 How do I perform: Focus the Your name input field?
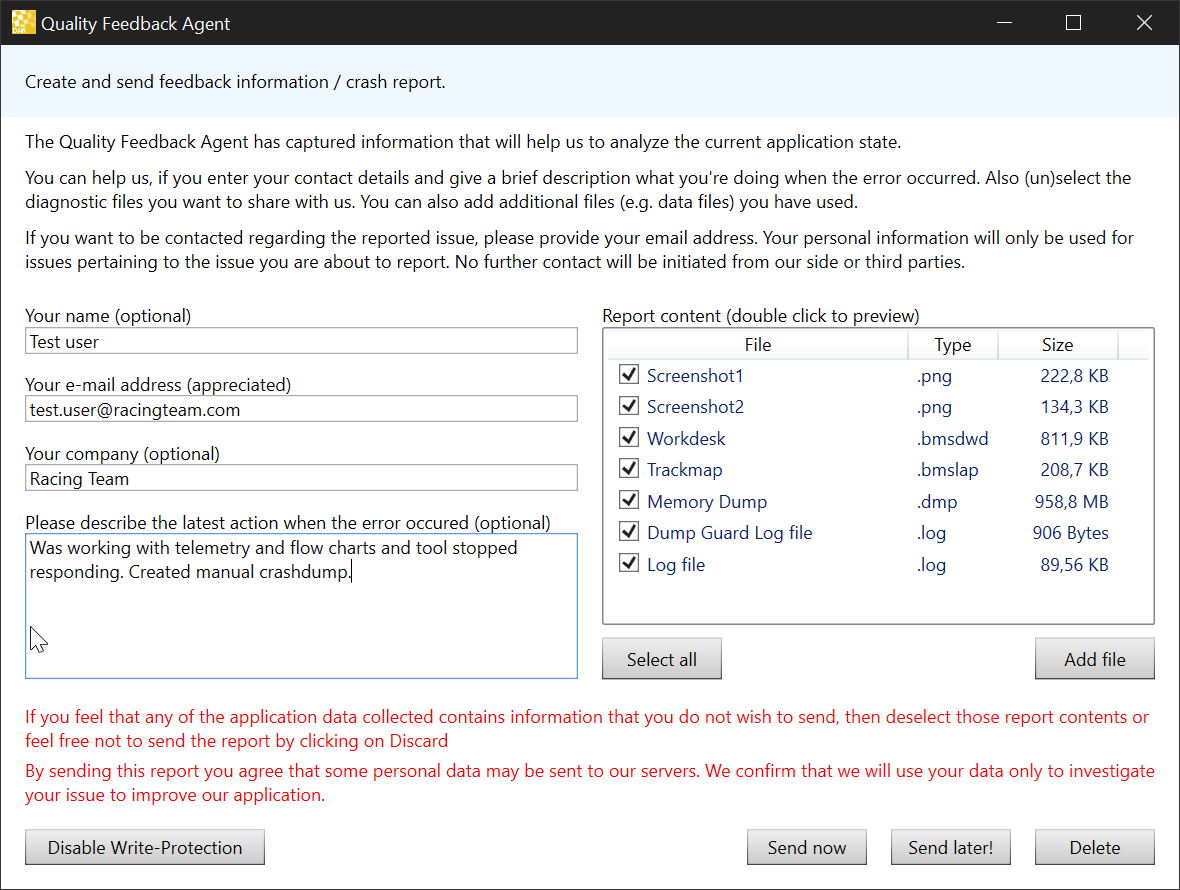pyautogui.click(x=301, y=341)
